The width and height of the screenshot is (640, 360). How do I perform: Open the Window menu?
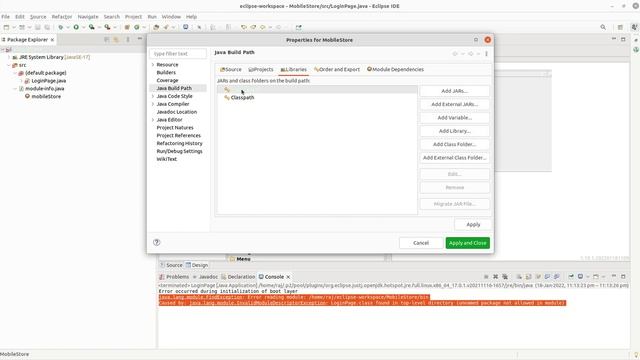(x=171, y=17)
